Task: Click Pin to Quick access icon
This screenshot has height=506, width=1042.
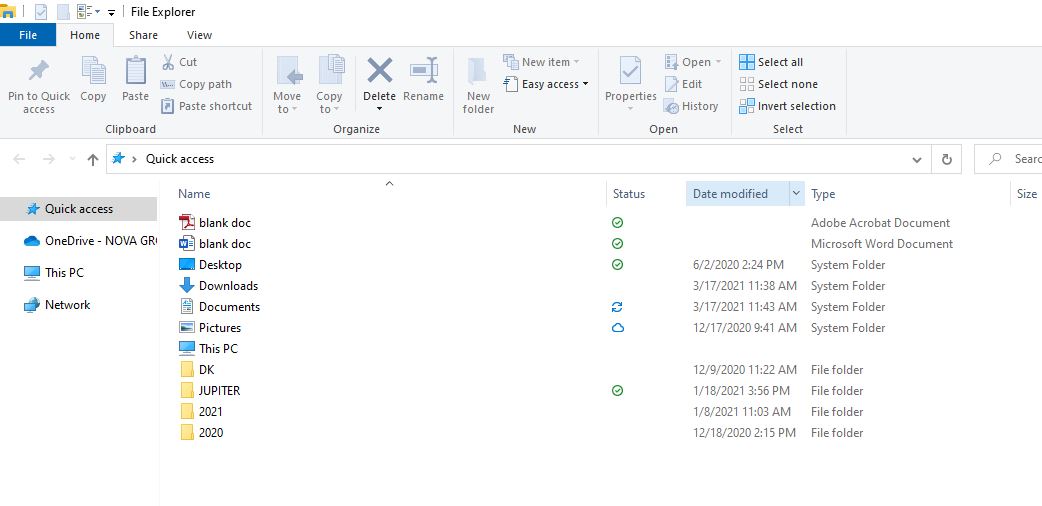Action: [39, 72]
